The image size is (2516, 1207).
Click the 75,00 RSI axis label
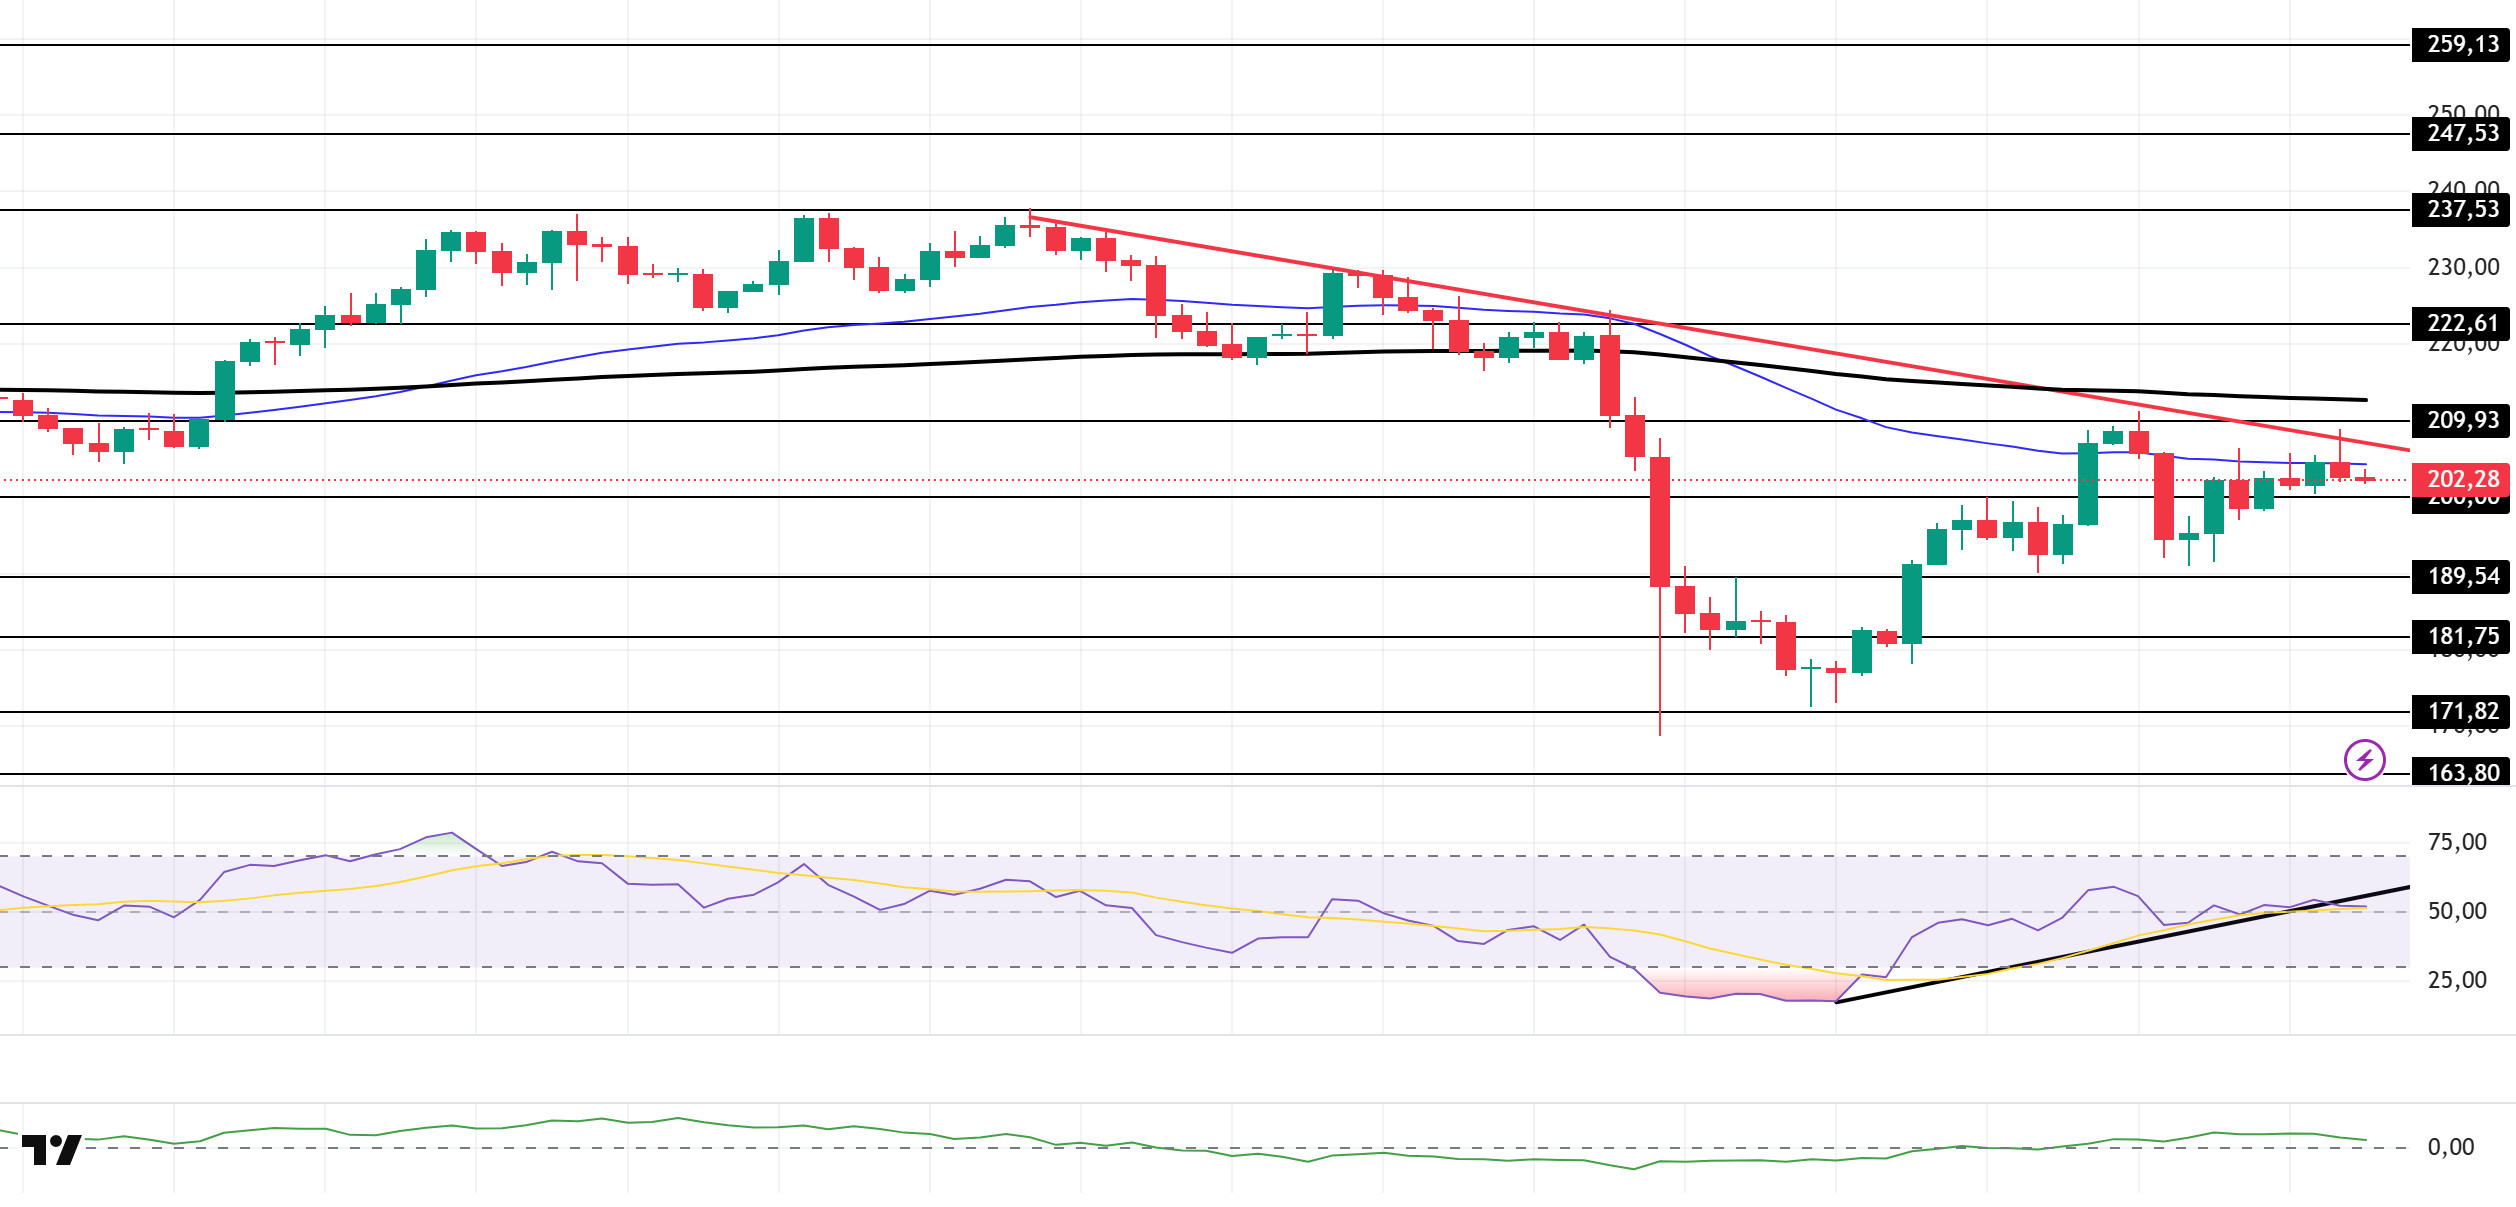tap(2456, 843)
